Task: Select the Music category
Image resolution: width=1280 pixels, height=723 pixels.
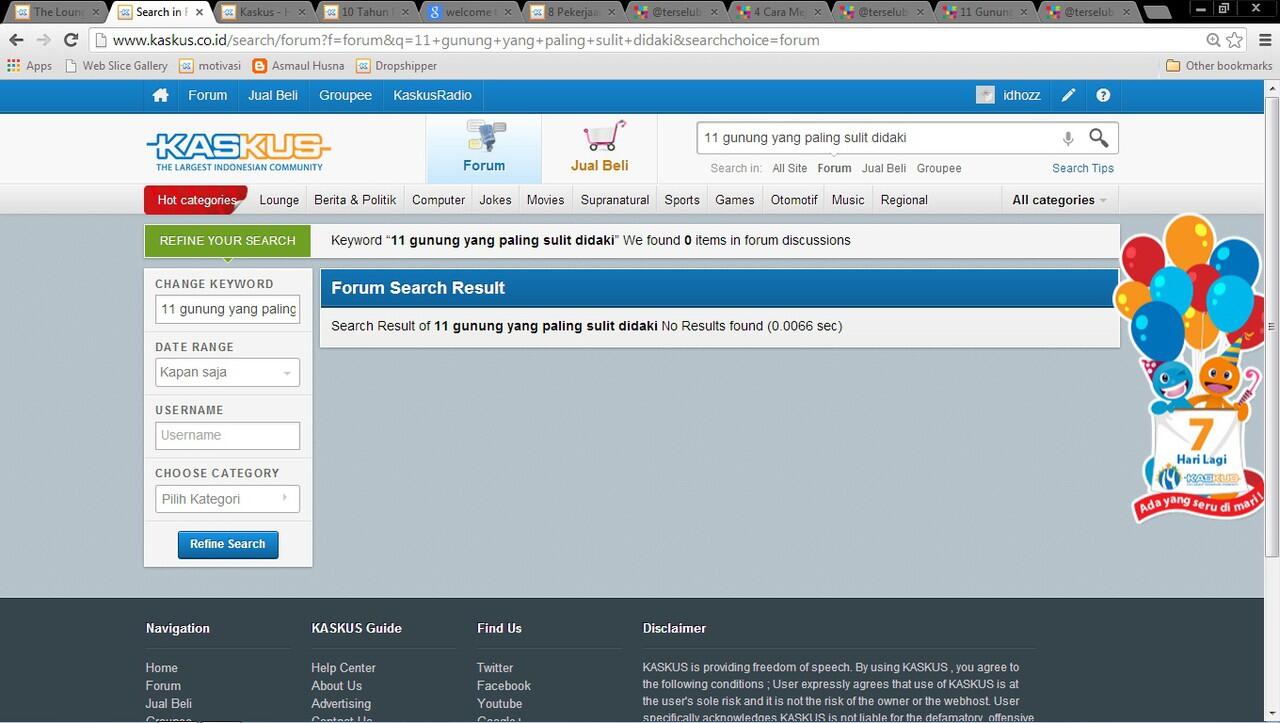Action: tap(848, 200)
